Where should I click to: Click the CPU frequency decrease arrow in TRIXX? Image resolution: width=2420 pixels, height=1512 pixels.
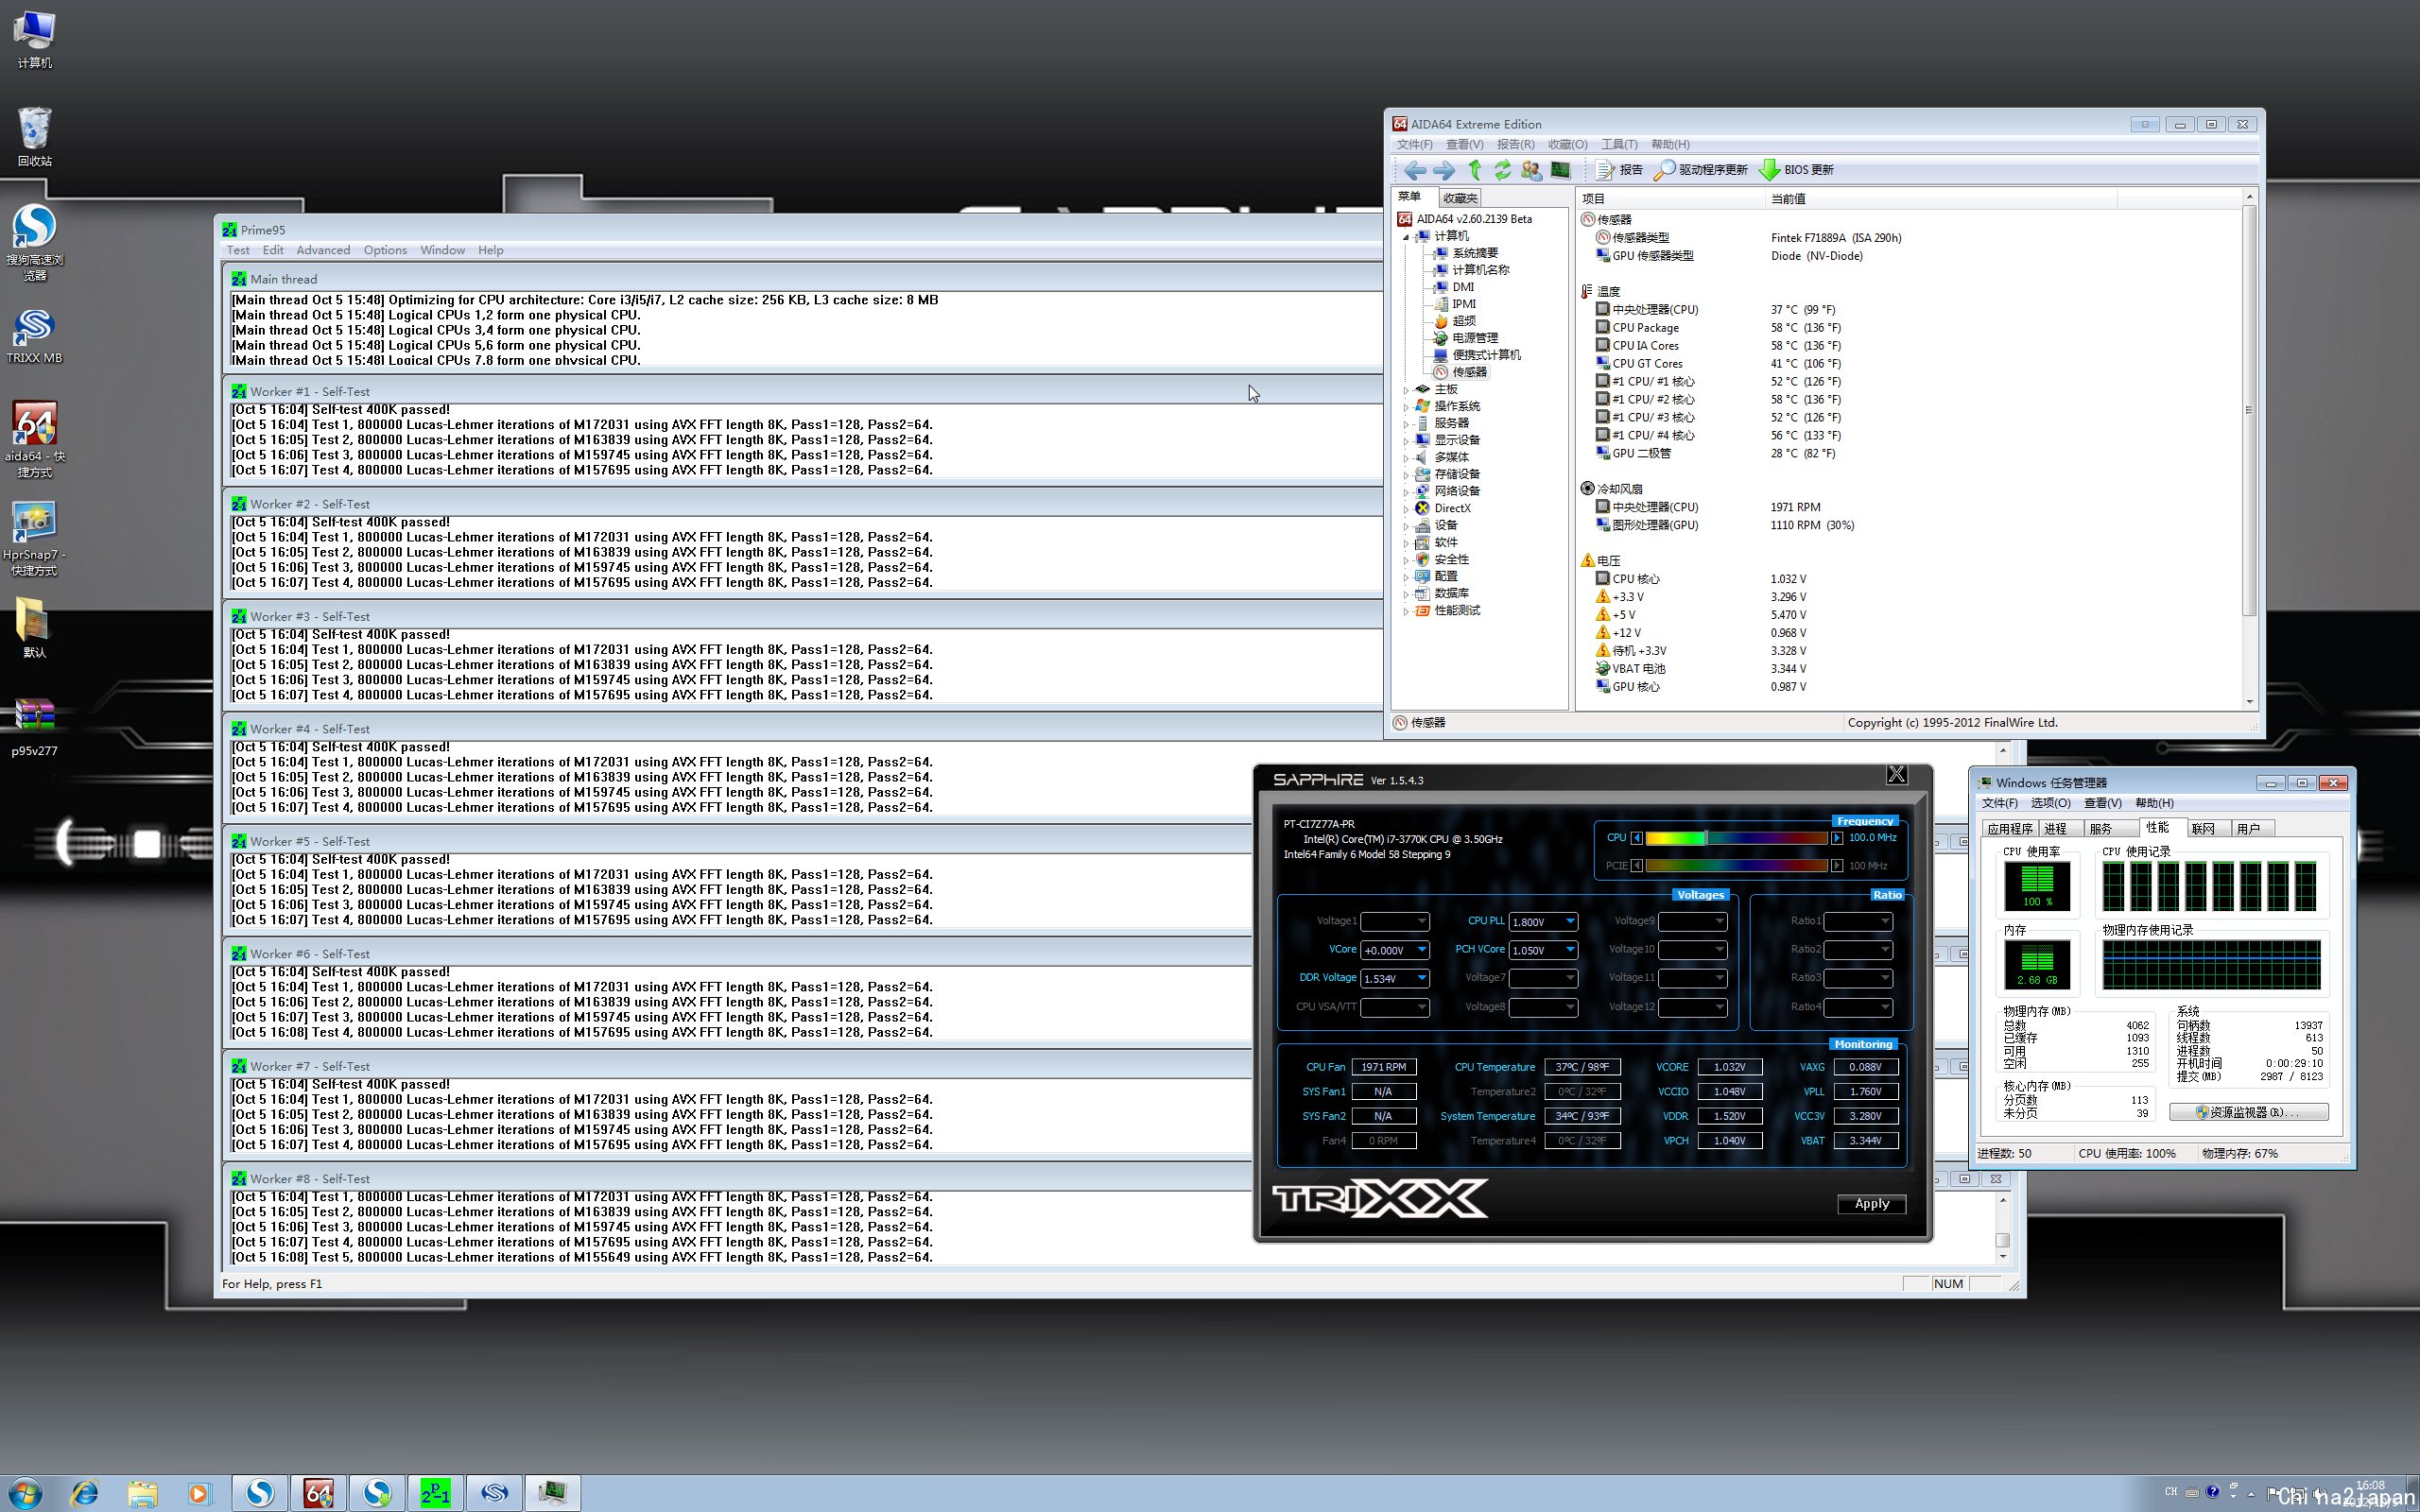tap(1636, 838)
